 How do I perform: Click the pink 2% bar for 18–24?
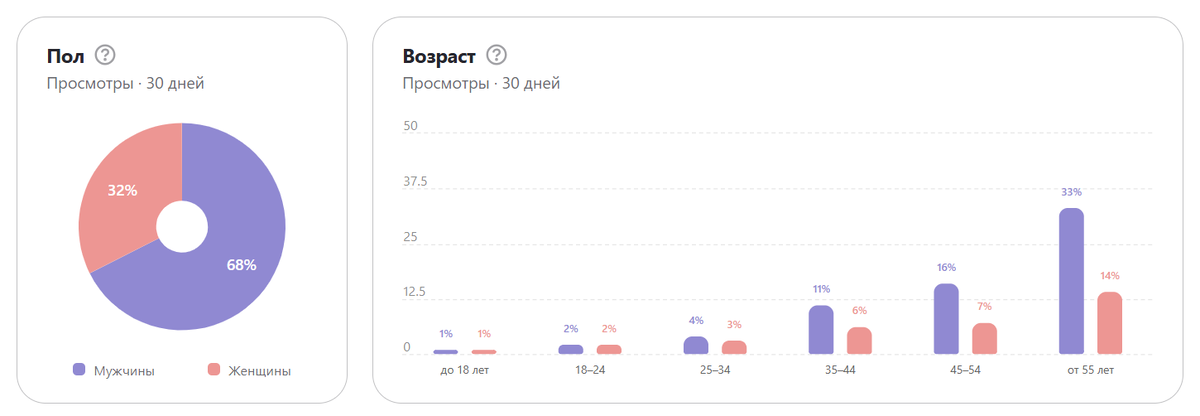coord(609,349)
